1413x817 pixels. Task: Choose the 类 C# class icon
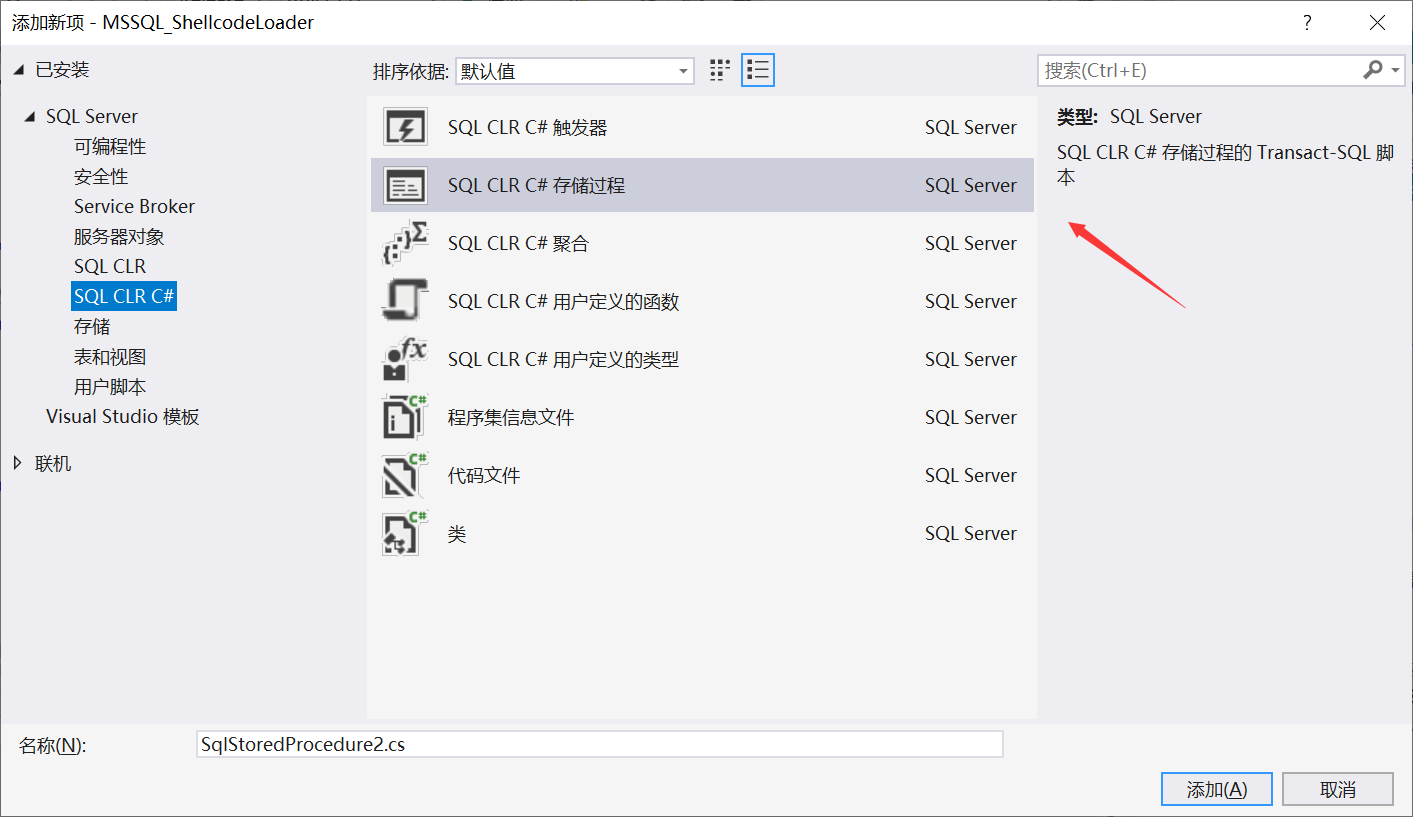(x=405, y=533)
